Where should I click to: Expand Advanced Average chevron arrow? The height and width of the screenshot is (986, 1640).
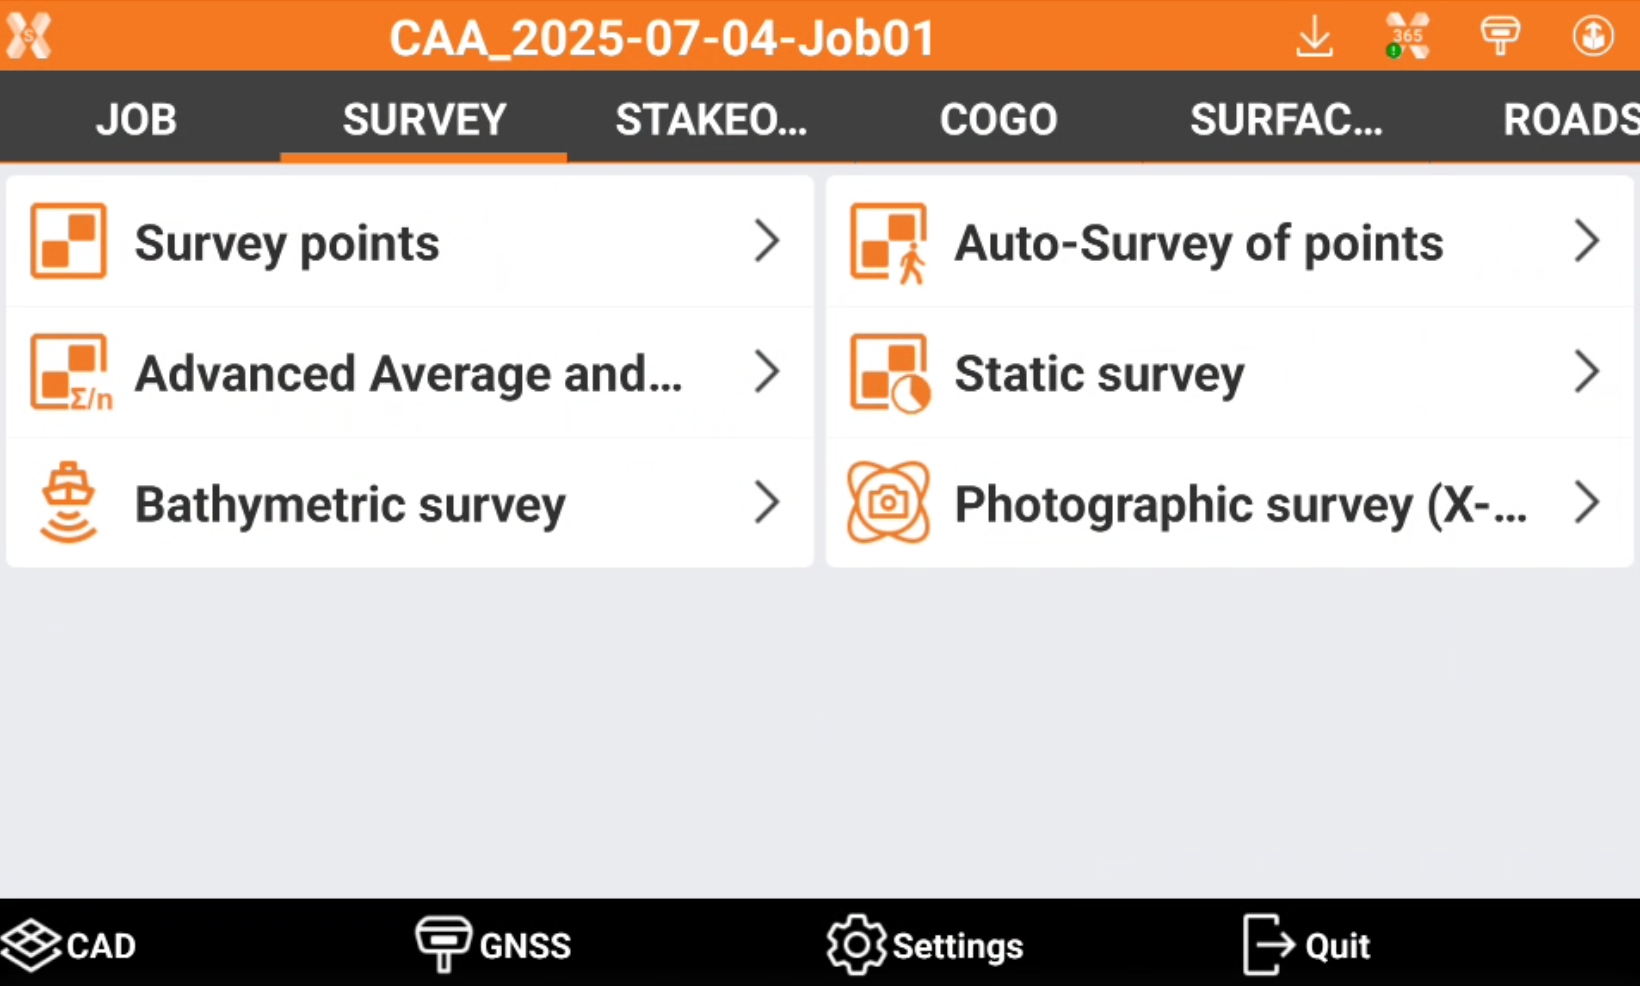click(766, 372)
